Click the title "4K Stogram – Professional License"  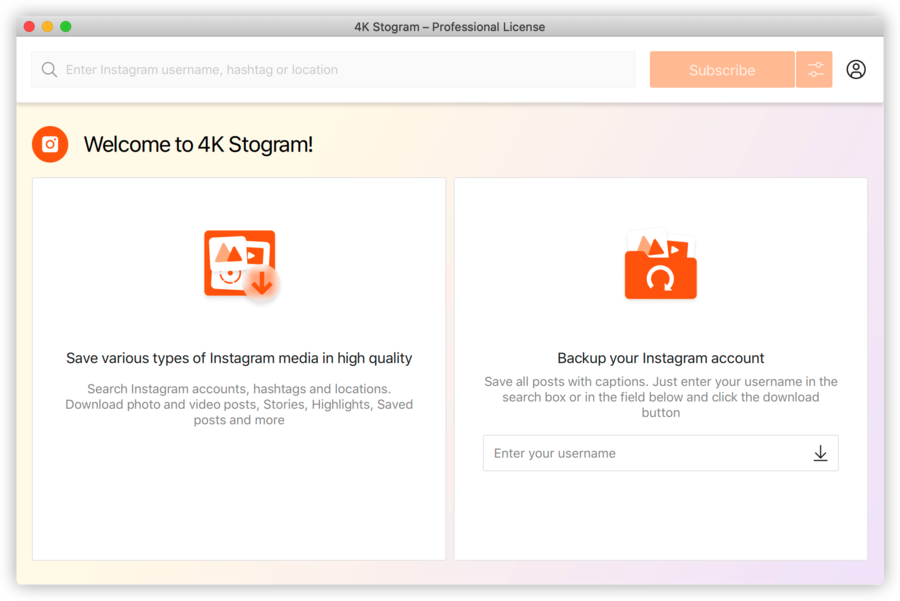(x=449, y=27)
